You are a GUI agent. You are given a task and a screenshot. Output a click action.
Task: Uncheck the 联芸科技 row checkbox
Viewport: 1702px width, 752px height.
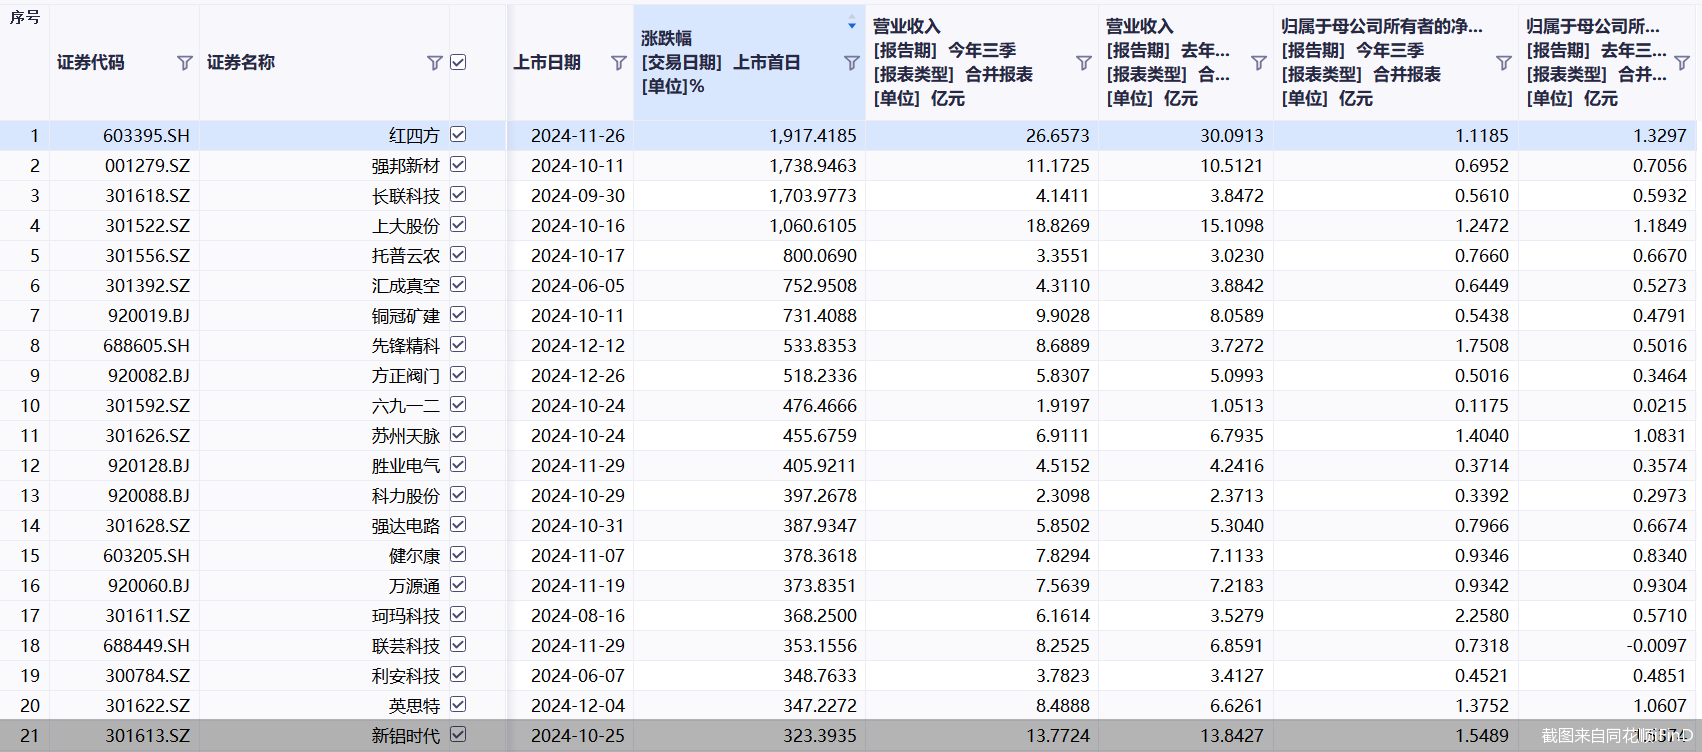pos(458,644)
